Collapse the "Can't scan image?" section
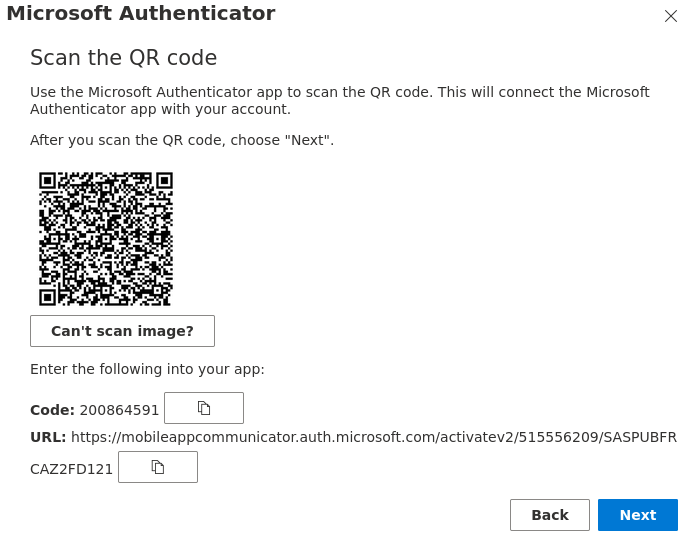Screen dimensions: 693x546 pos(122,331)
